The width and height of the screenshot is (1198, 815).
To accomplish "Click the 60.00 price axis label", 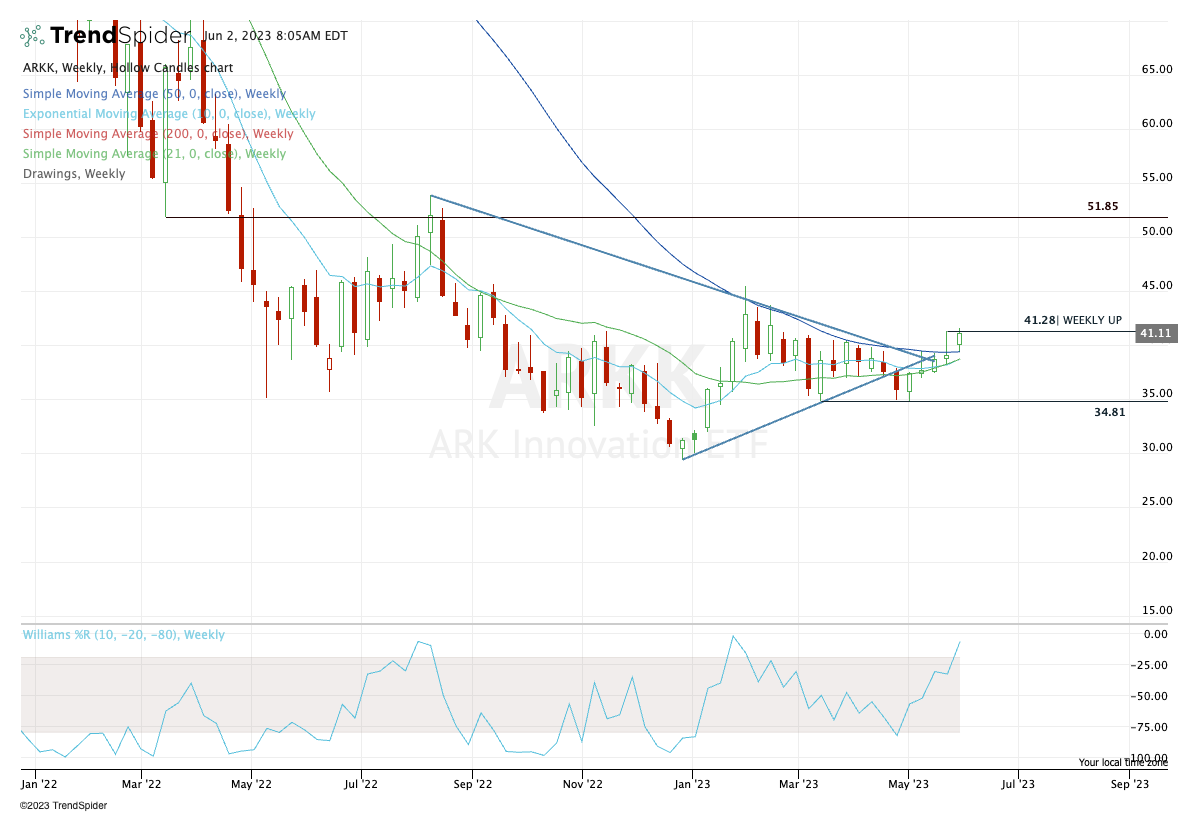I will click(1157, 123).
